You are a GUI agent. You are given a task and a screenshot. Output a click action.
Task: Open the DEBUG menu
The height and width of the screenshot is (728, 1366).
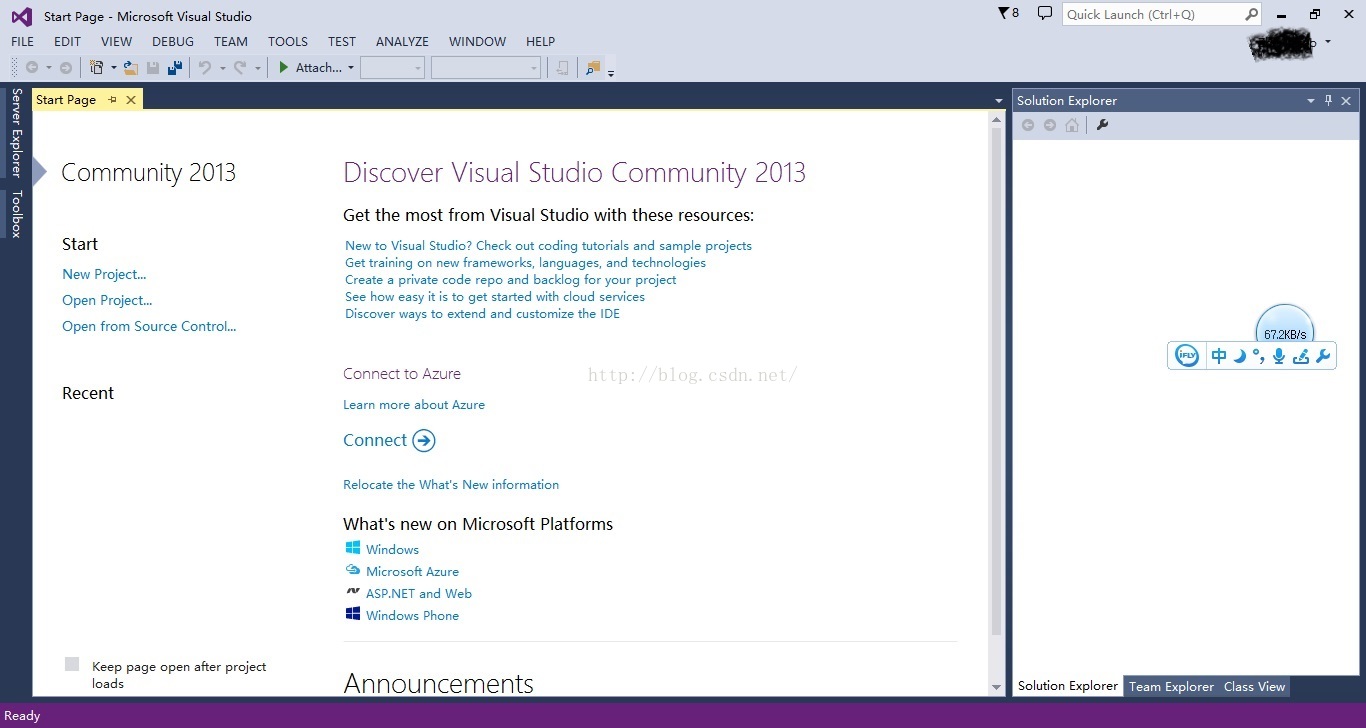pos(173,41)
